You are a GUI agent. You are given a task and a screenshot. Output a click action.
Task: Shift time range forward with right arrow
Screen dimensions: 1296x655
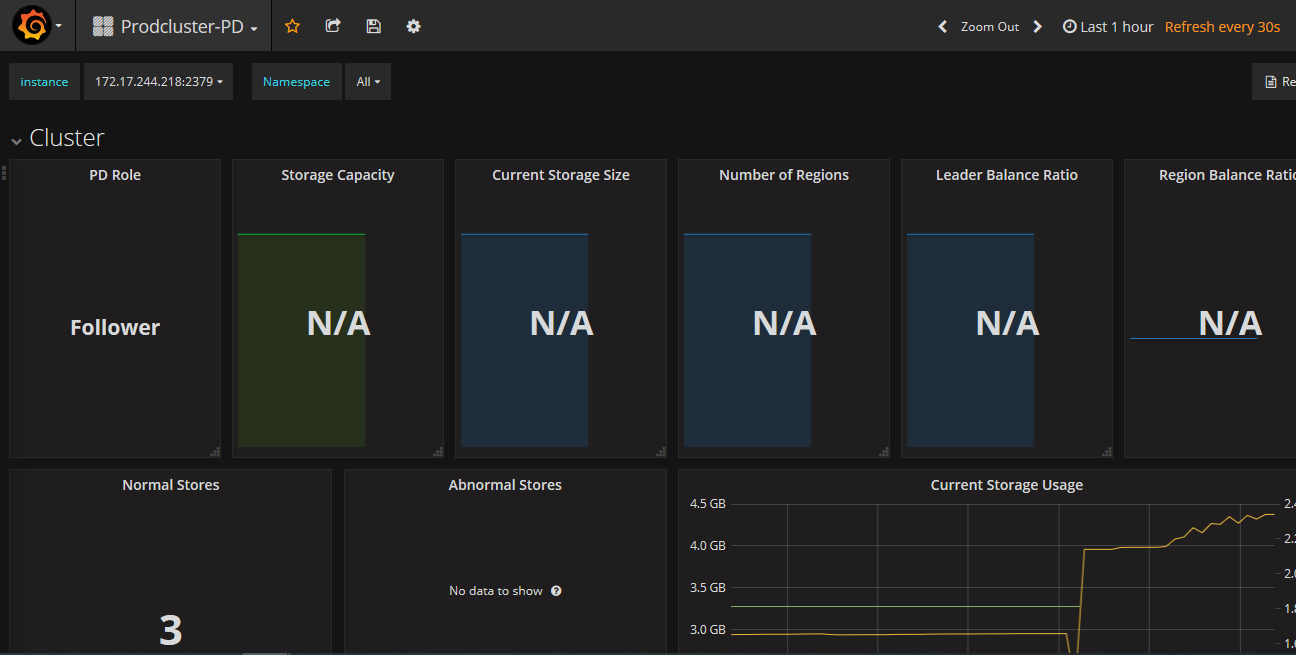[1038, 27]
